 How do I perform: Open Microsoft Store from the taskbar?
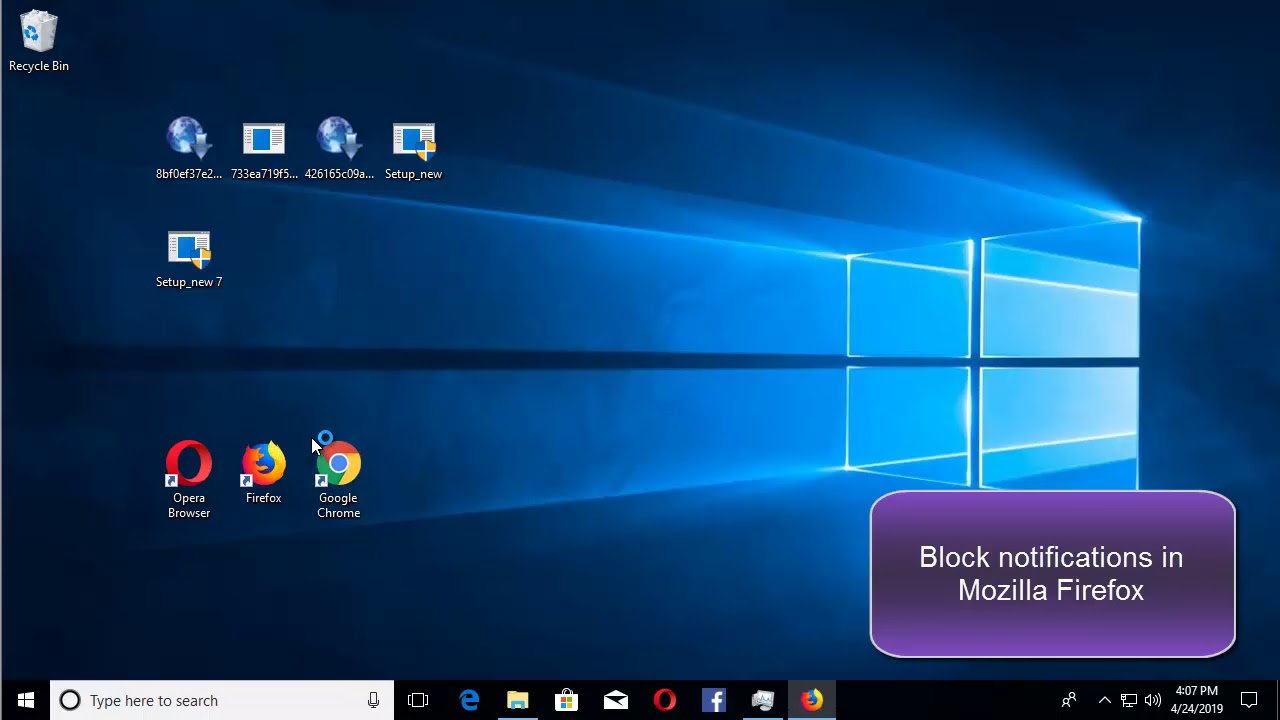click(566, 700)
